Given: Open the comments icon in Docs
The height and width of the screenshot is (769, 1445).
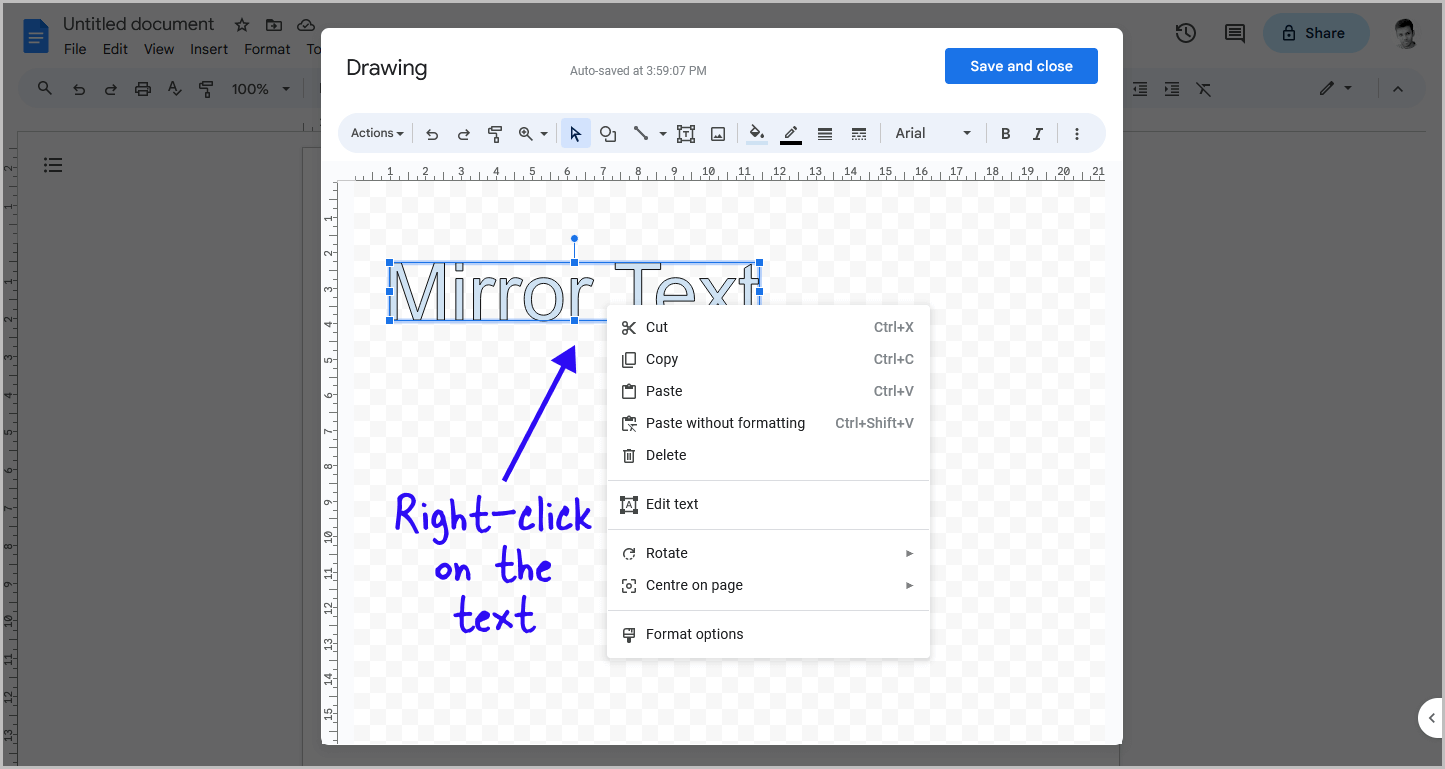Looking at the screenshot, I should coord(1235,33).
